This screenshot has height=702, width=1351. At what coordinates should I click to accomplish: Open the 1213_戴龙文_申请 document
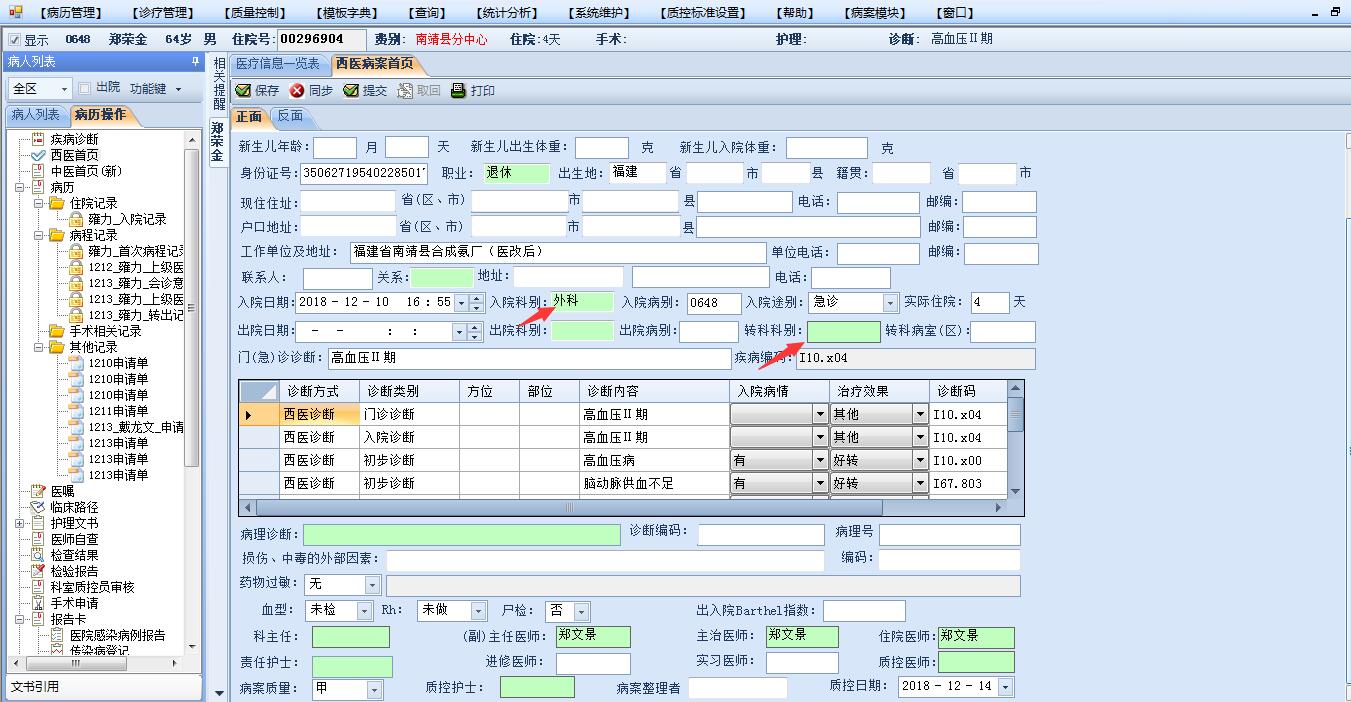click(135, 427)
